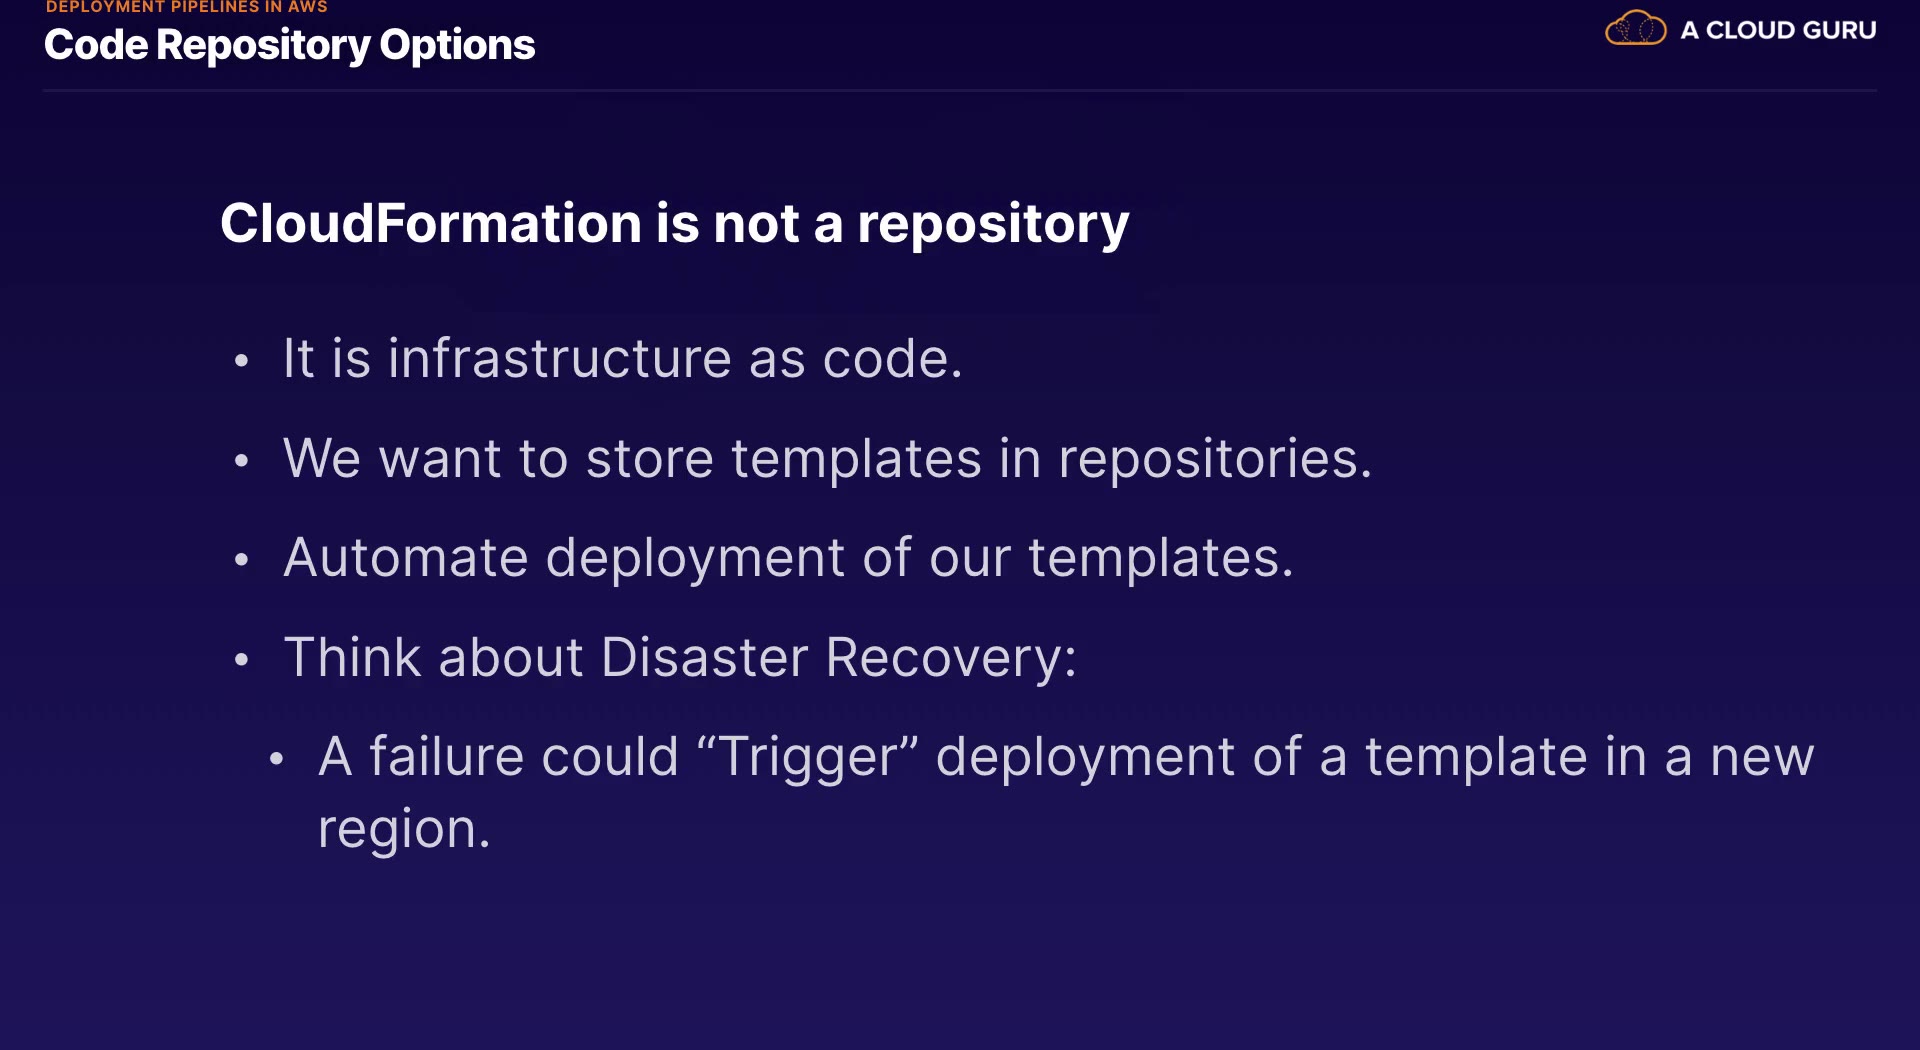Select the "Automate deployment of our templates." line

[788, 558]
